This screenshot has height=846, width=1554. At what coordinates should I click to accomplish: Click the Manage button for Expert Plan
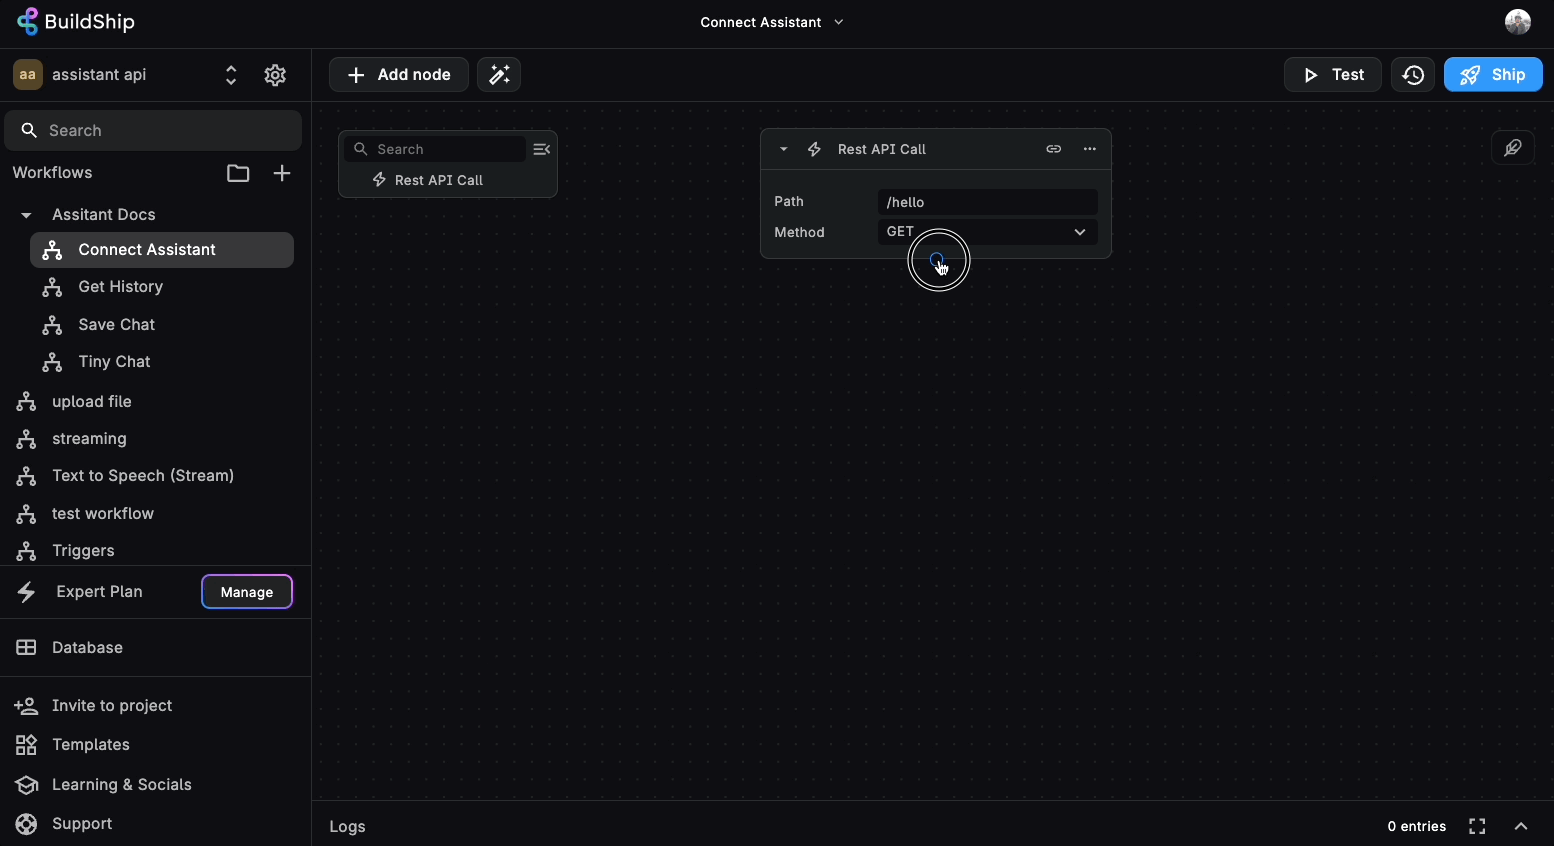(x=246, y=591)
